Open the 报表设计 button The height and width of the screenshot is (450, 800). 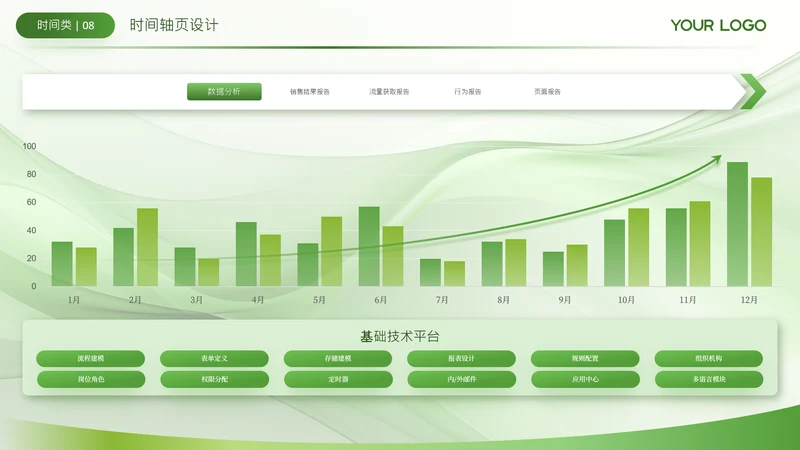461,358
